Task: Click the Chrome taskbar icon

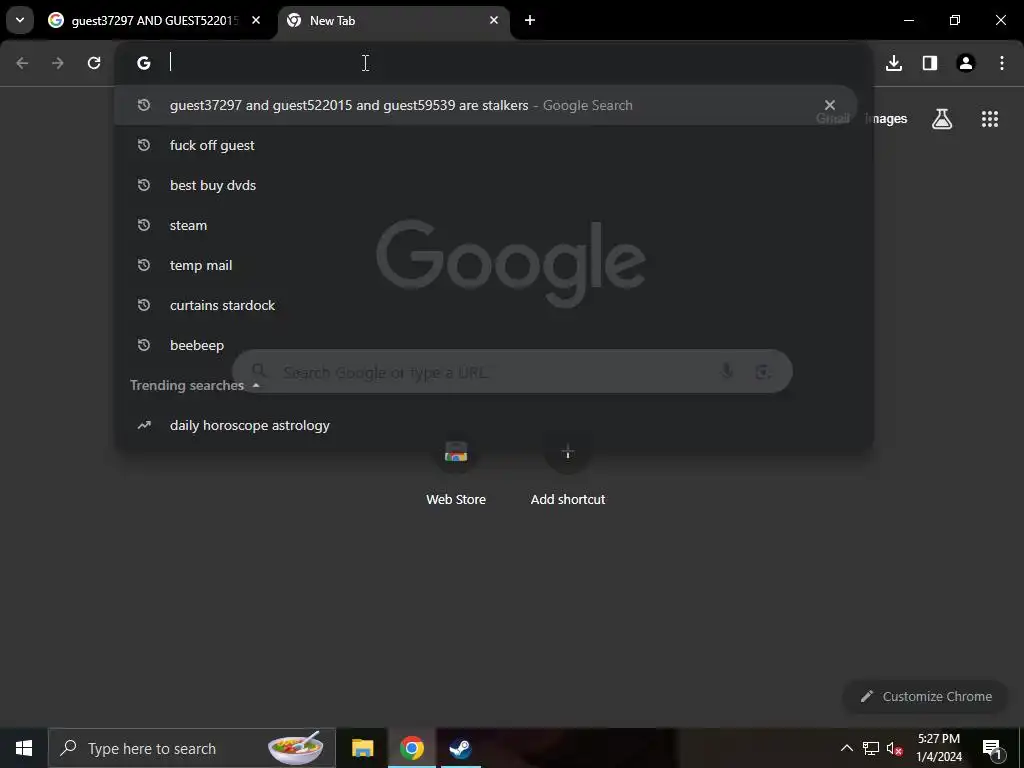Action: point(411,748)
